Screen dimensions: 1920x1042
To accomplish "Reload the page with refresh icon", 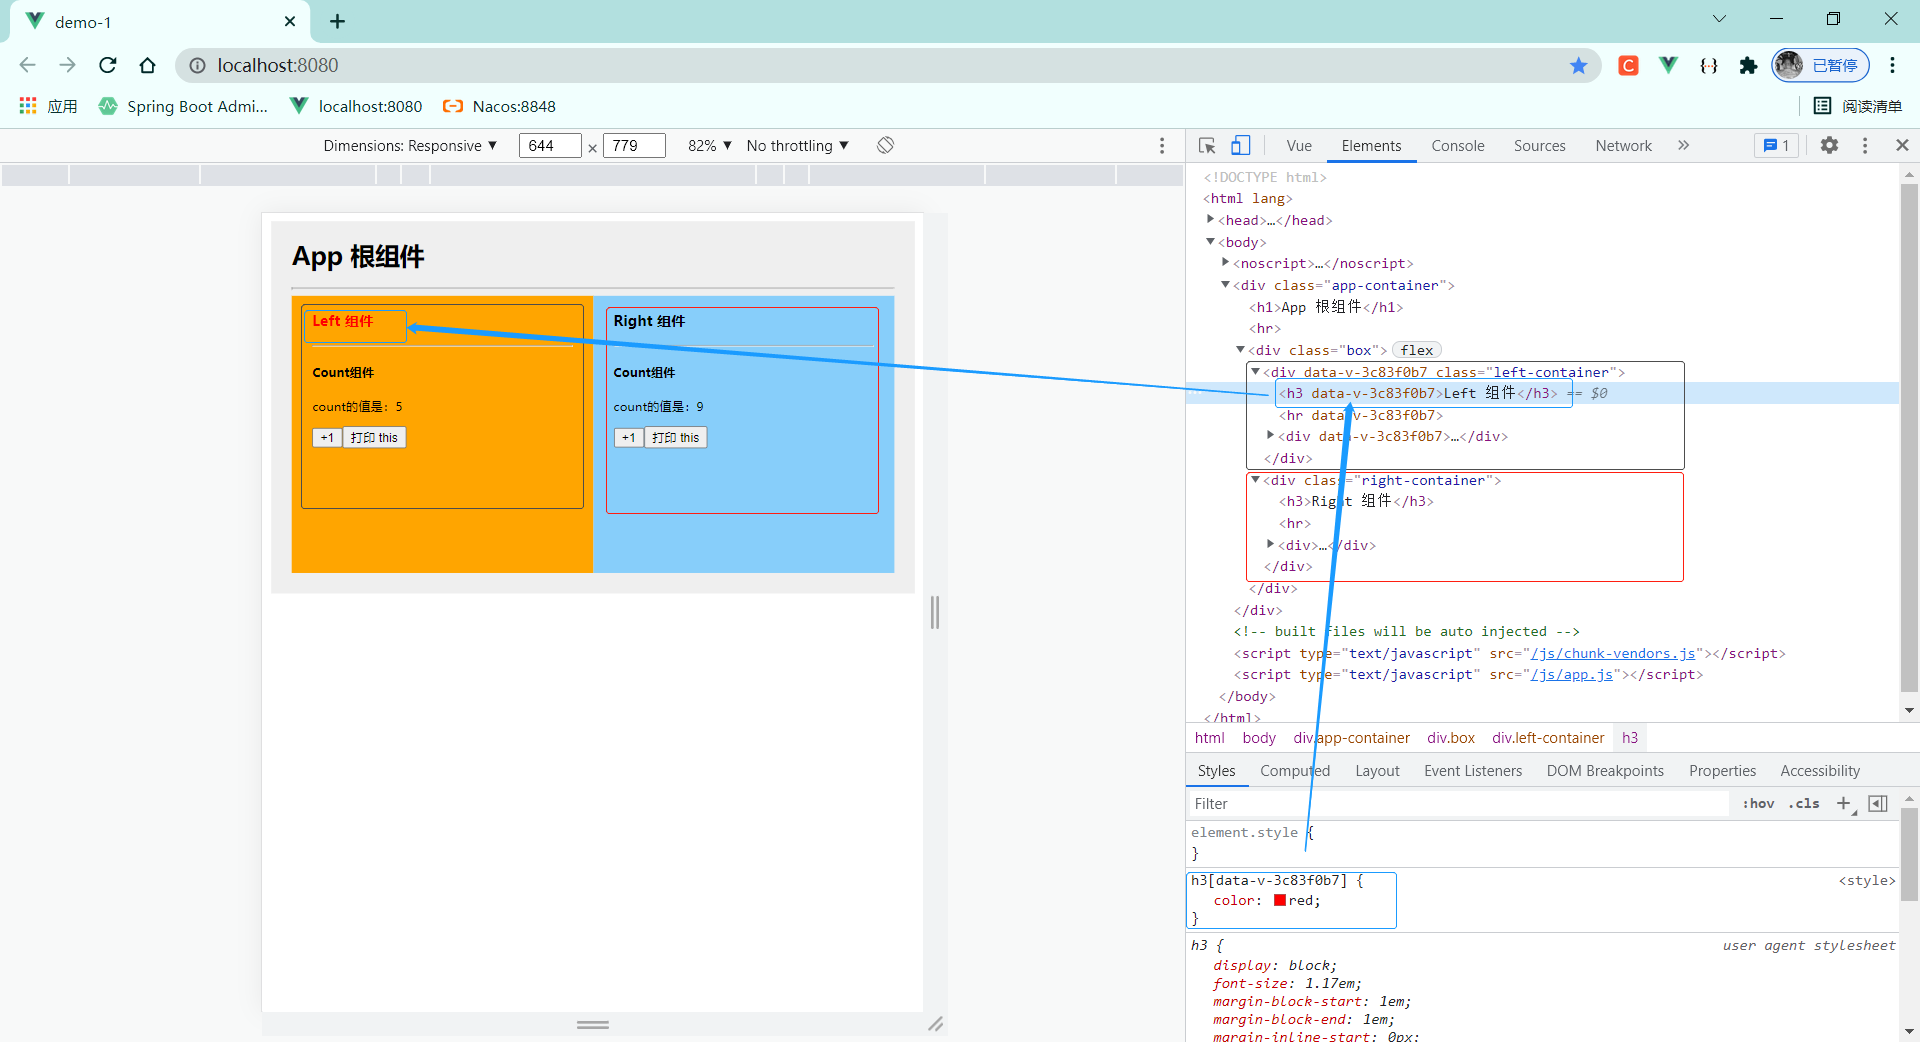I will 108,66.
